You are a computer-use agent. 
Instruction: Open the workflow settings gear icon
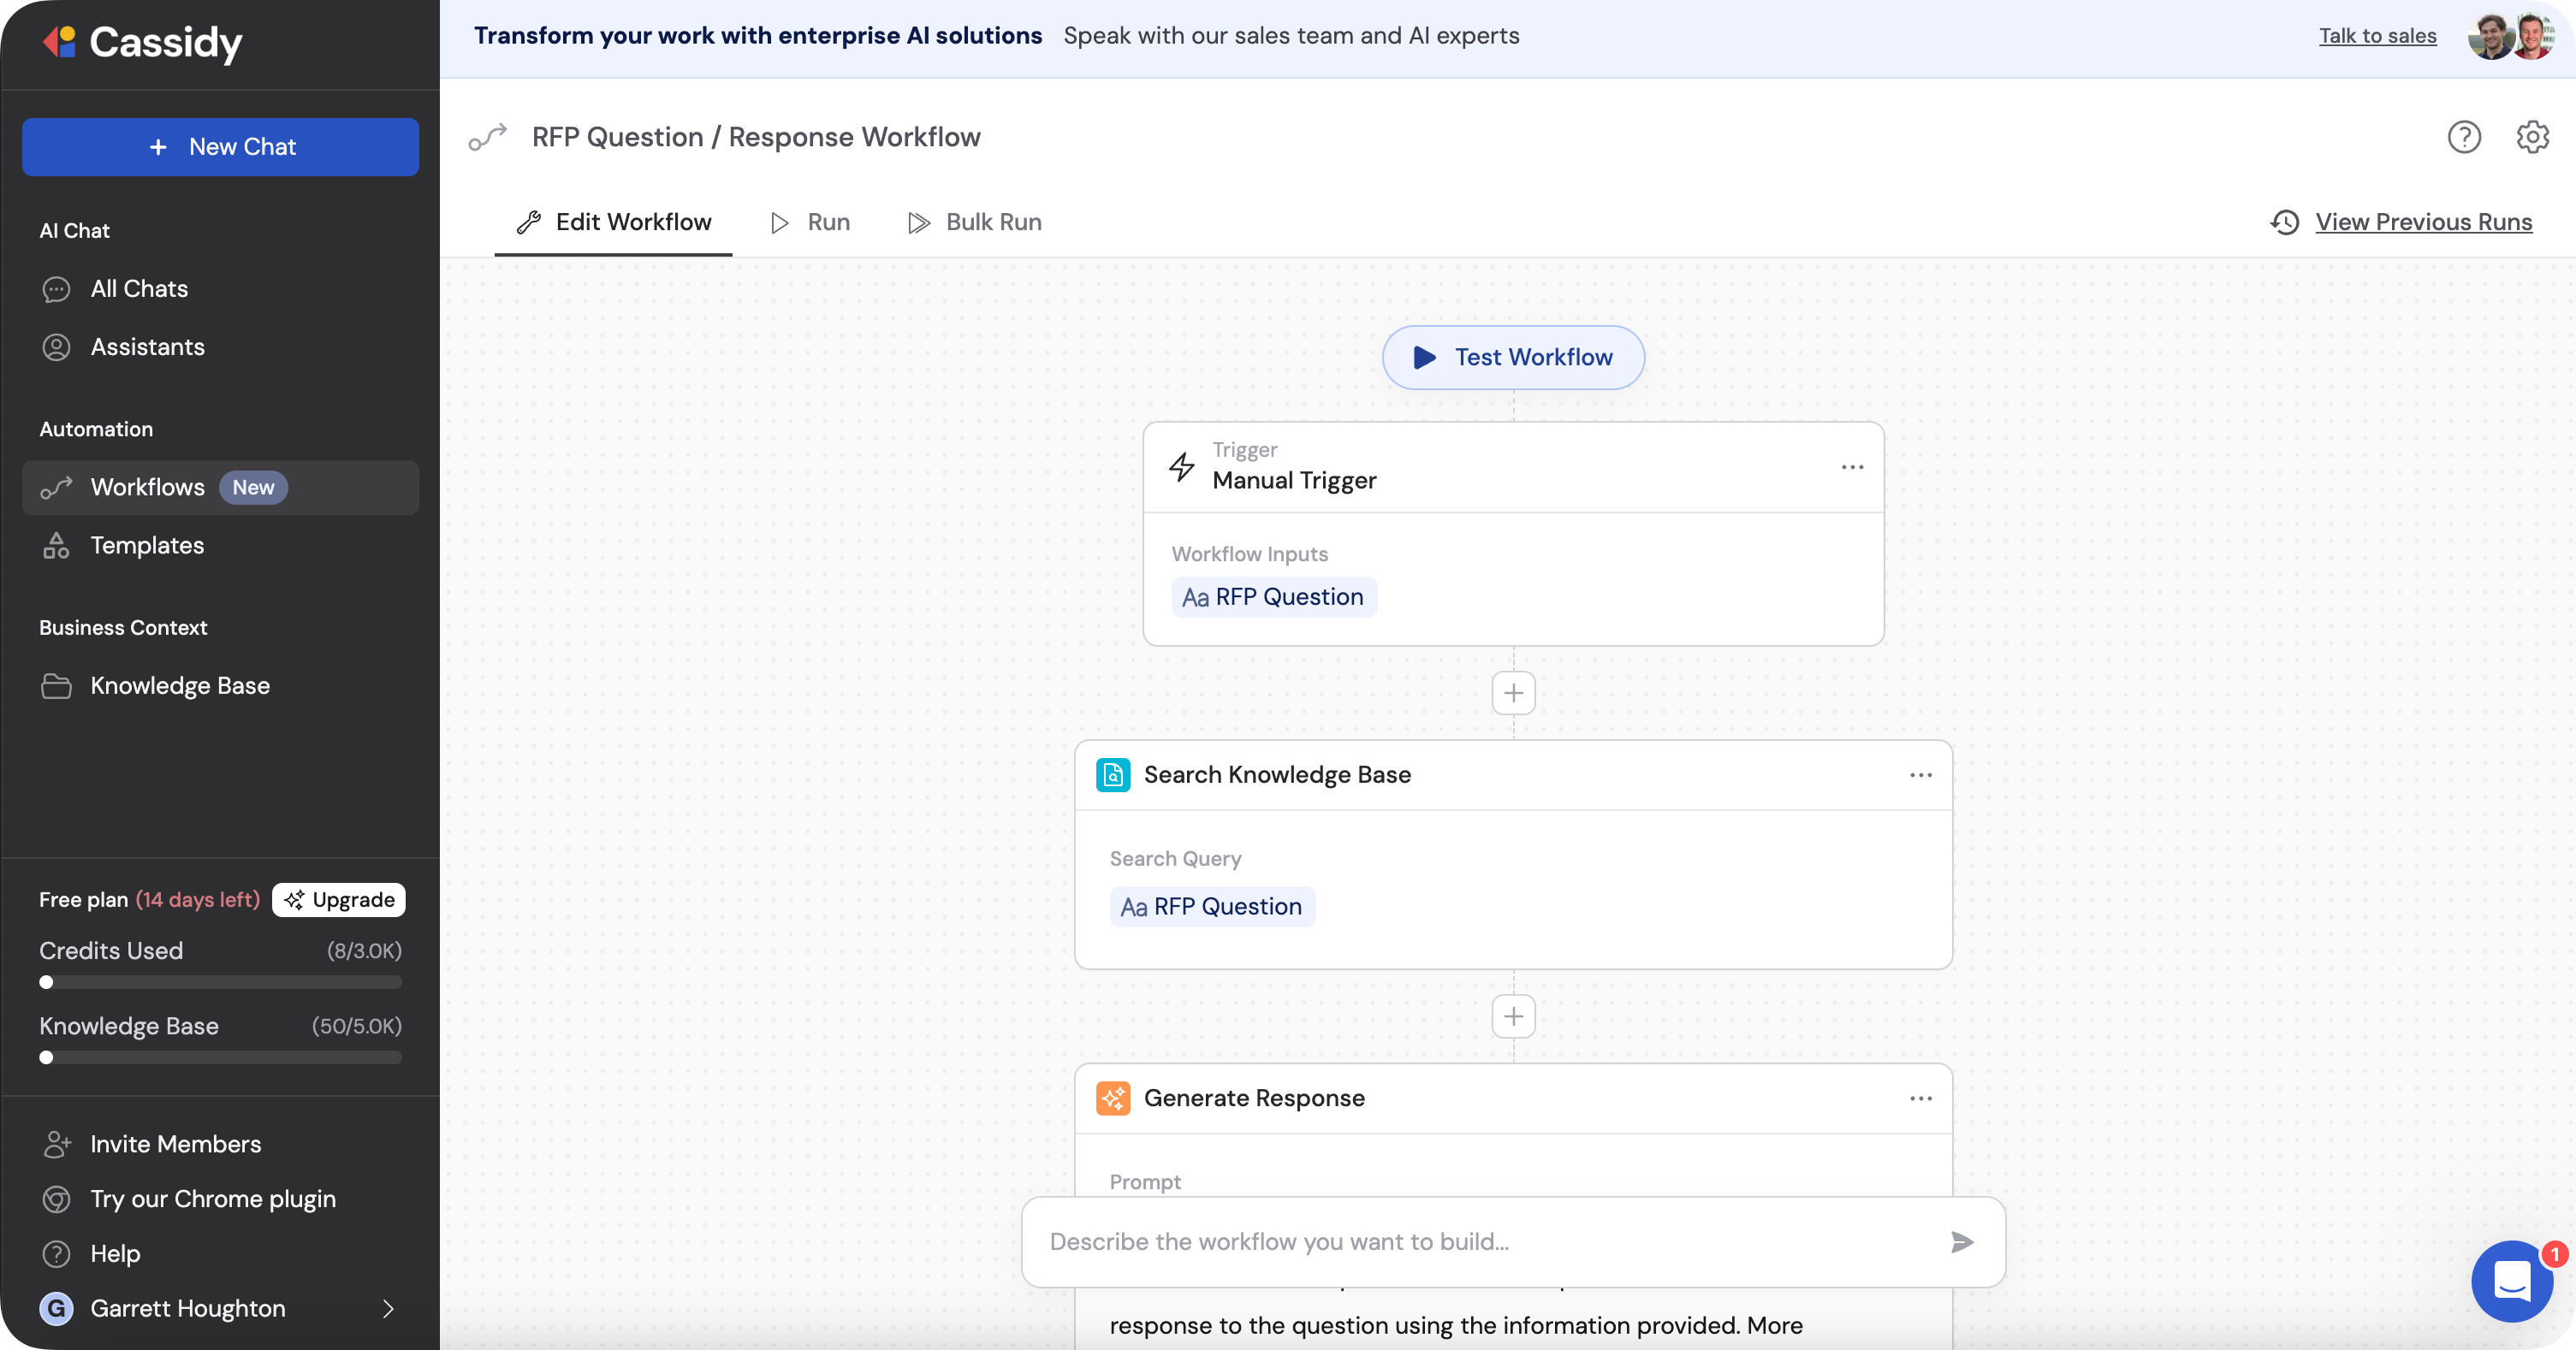tap(2532, 137)
